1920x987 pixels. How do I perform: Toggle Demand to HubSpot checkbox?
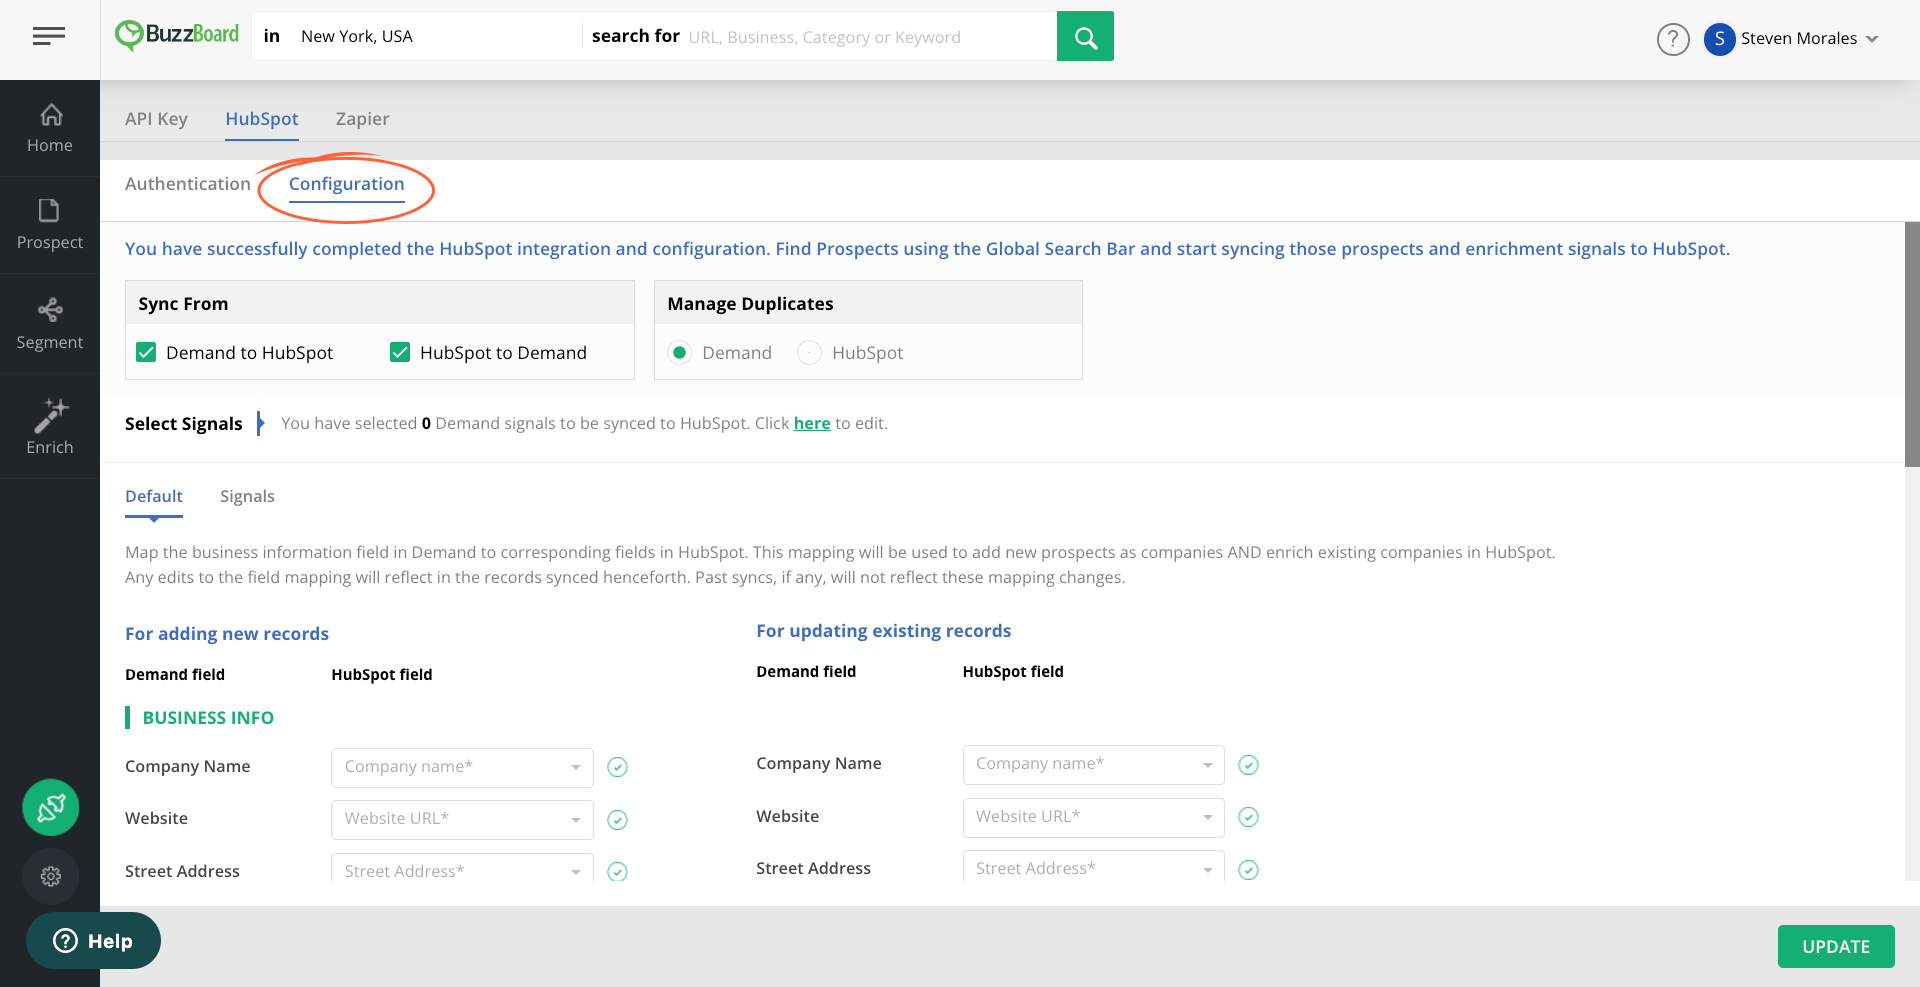tap(146, 352)
